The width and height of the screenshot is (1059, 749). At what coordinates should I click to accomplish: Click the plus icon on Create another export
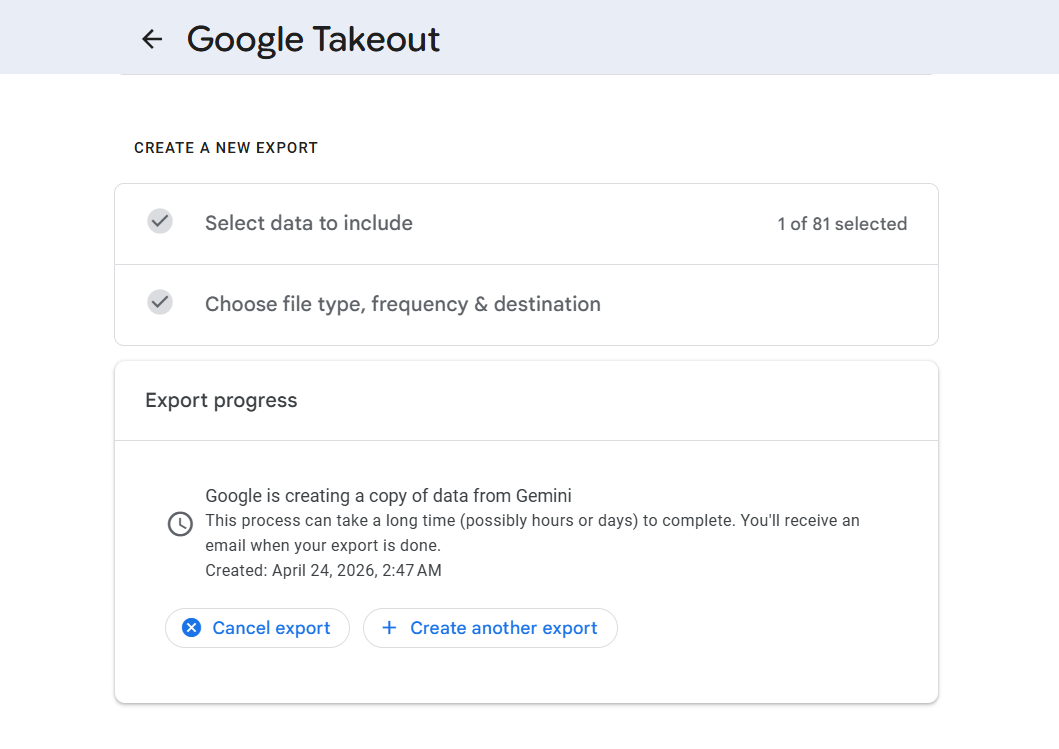[390, 628]
